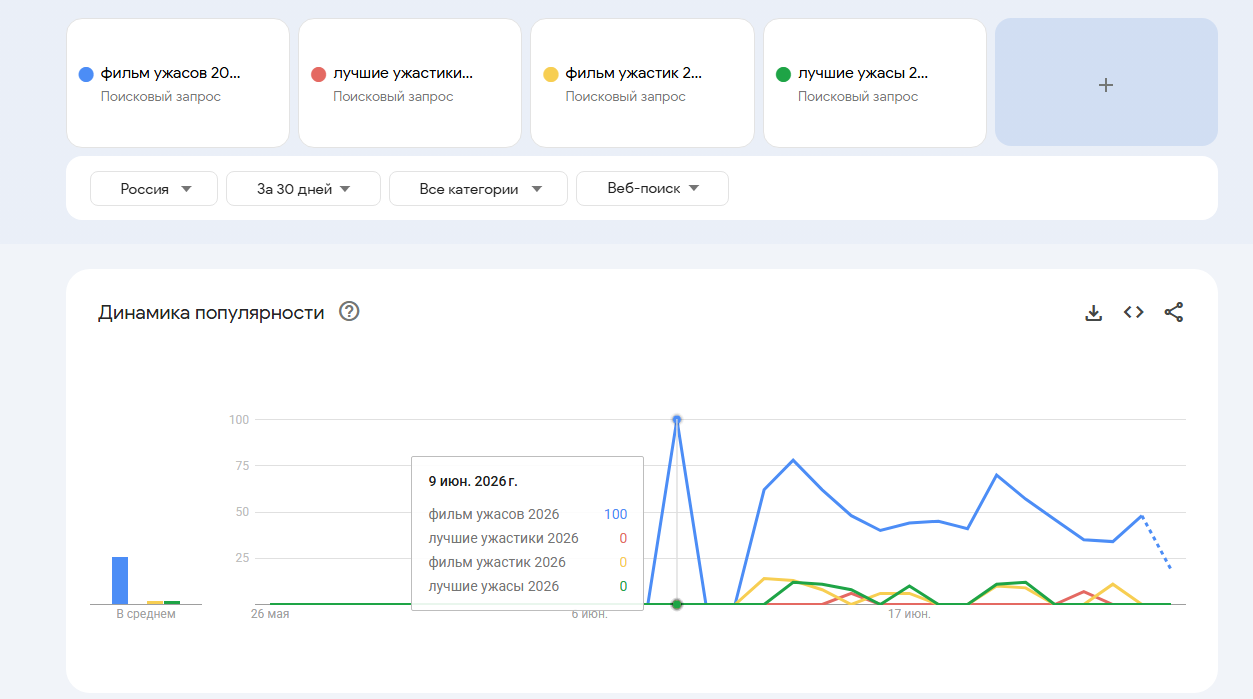Click the 75 y-axis label
The height and width of the screenshot is (699, 1253).
[x=241, y=465]
